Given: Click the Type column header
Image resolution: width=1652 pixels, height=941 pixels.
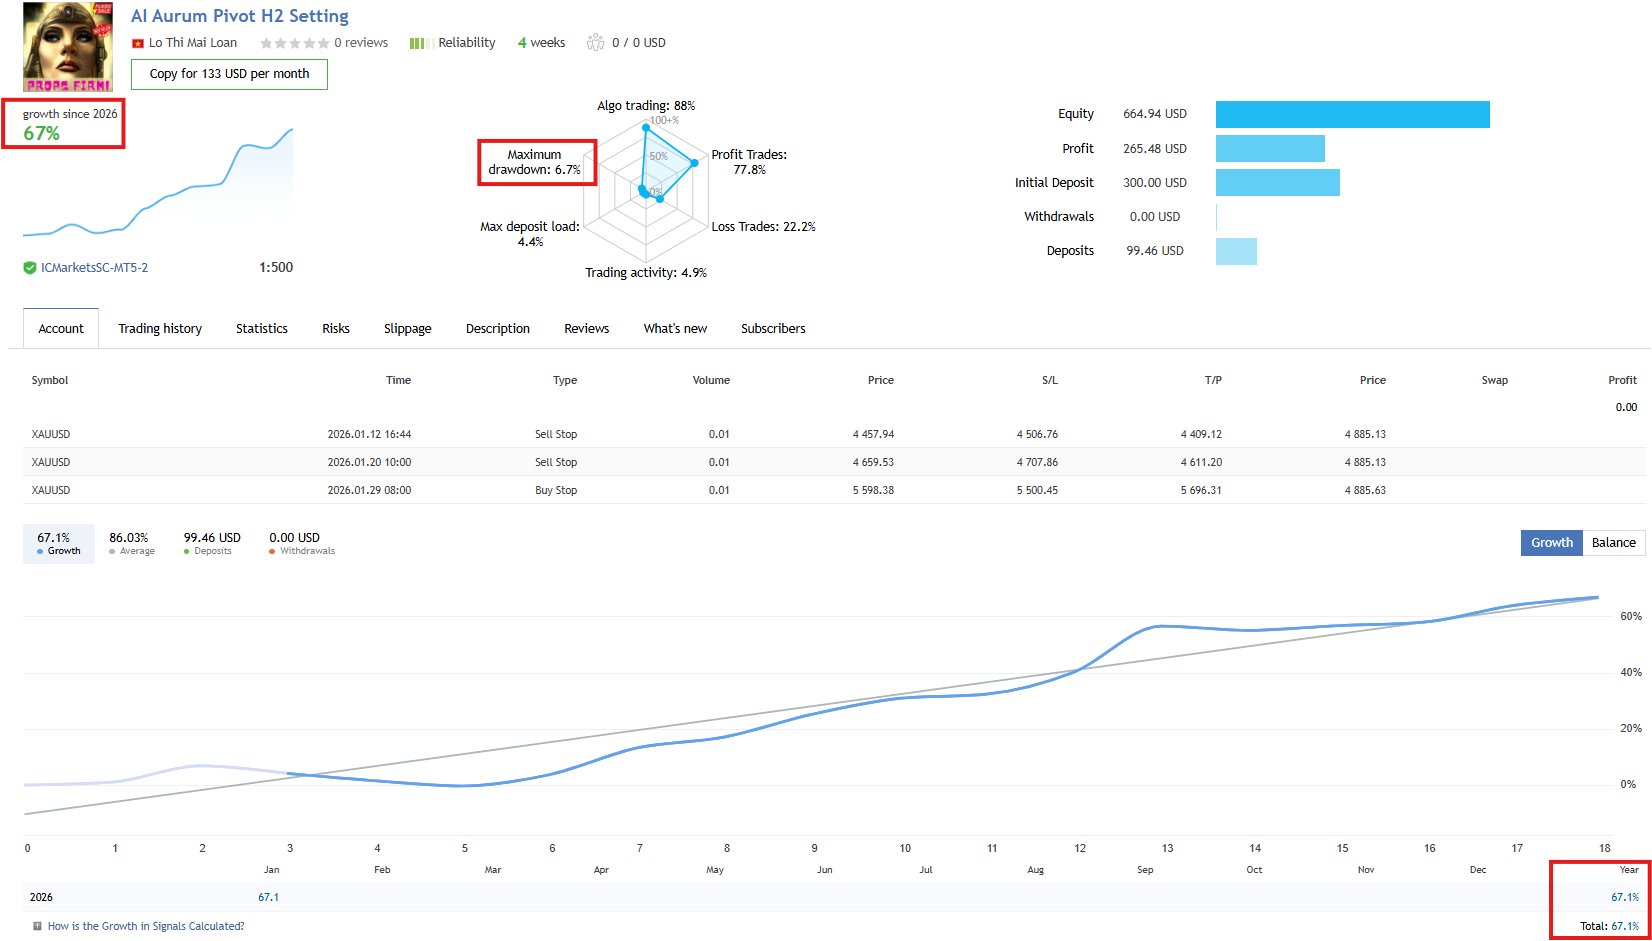Looking at the screenshot, I should click(x=565, y=381).
